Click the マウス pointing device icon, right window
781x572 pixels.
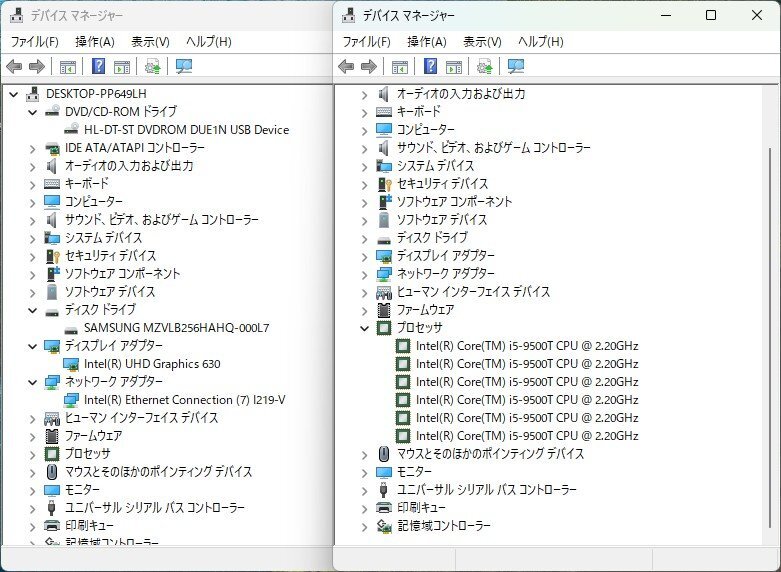[384, 454]
